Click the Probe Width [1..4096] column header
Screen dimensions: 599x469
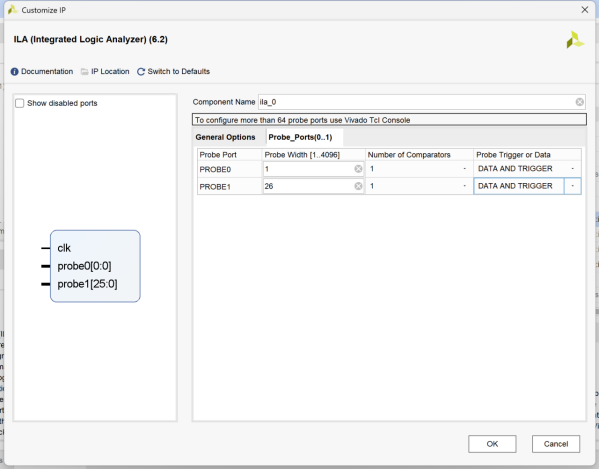302,155
